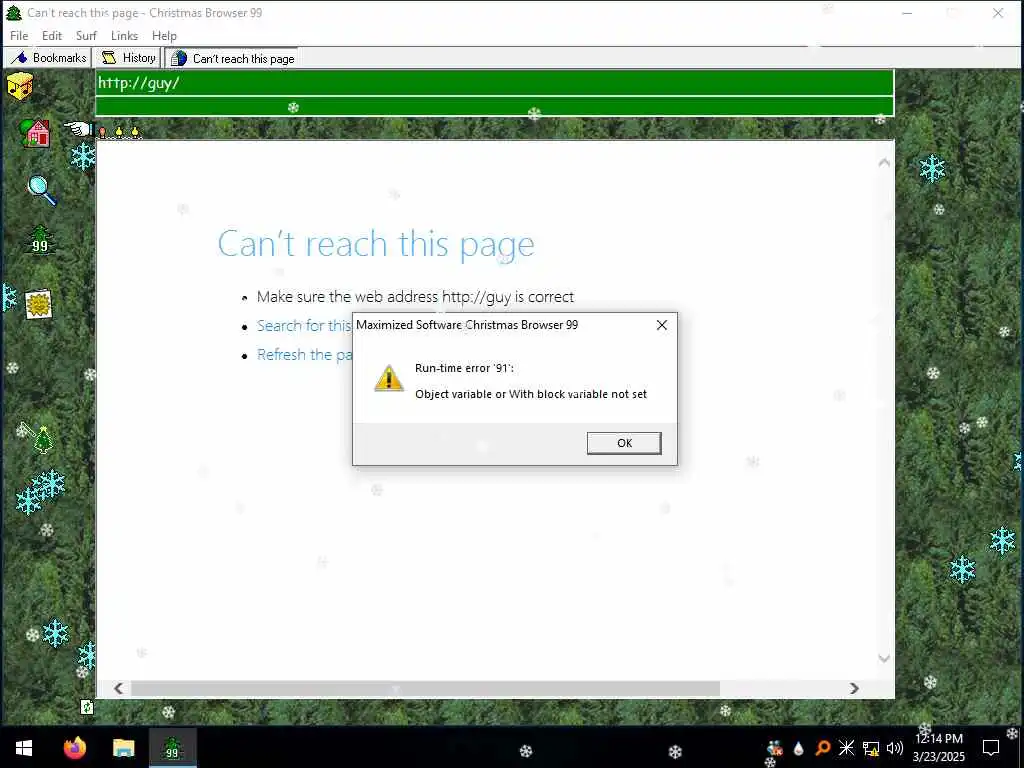Click the Make sure the web address line
The width and height of the screenshot is (1024, 768).
tap(415, 296)
